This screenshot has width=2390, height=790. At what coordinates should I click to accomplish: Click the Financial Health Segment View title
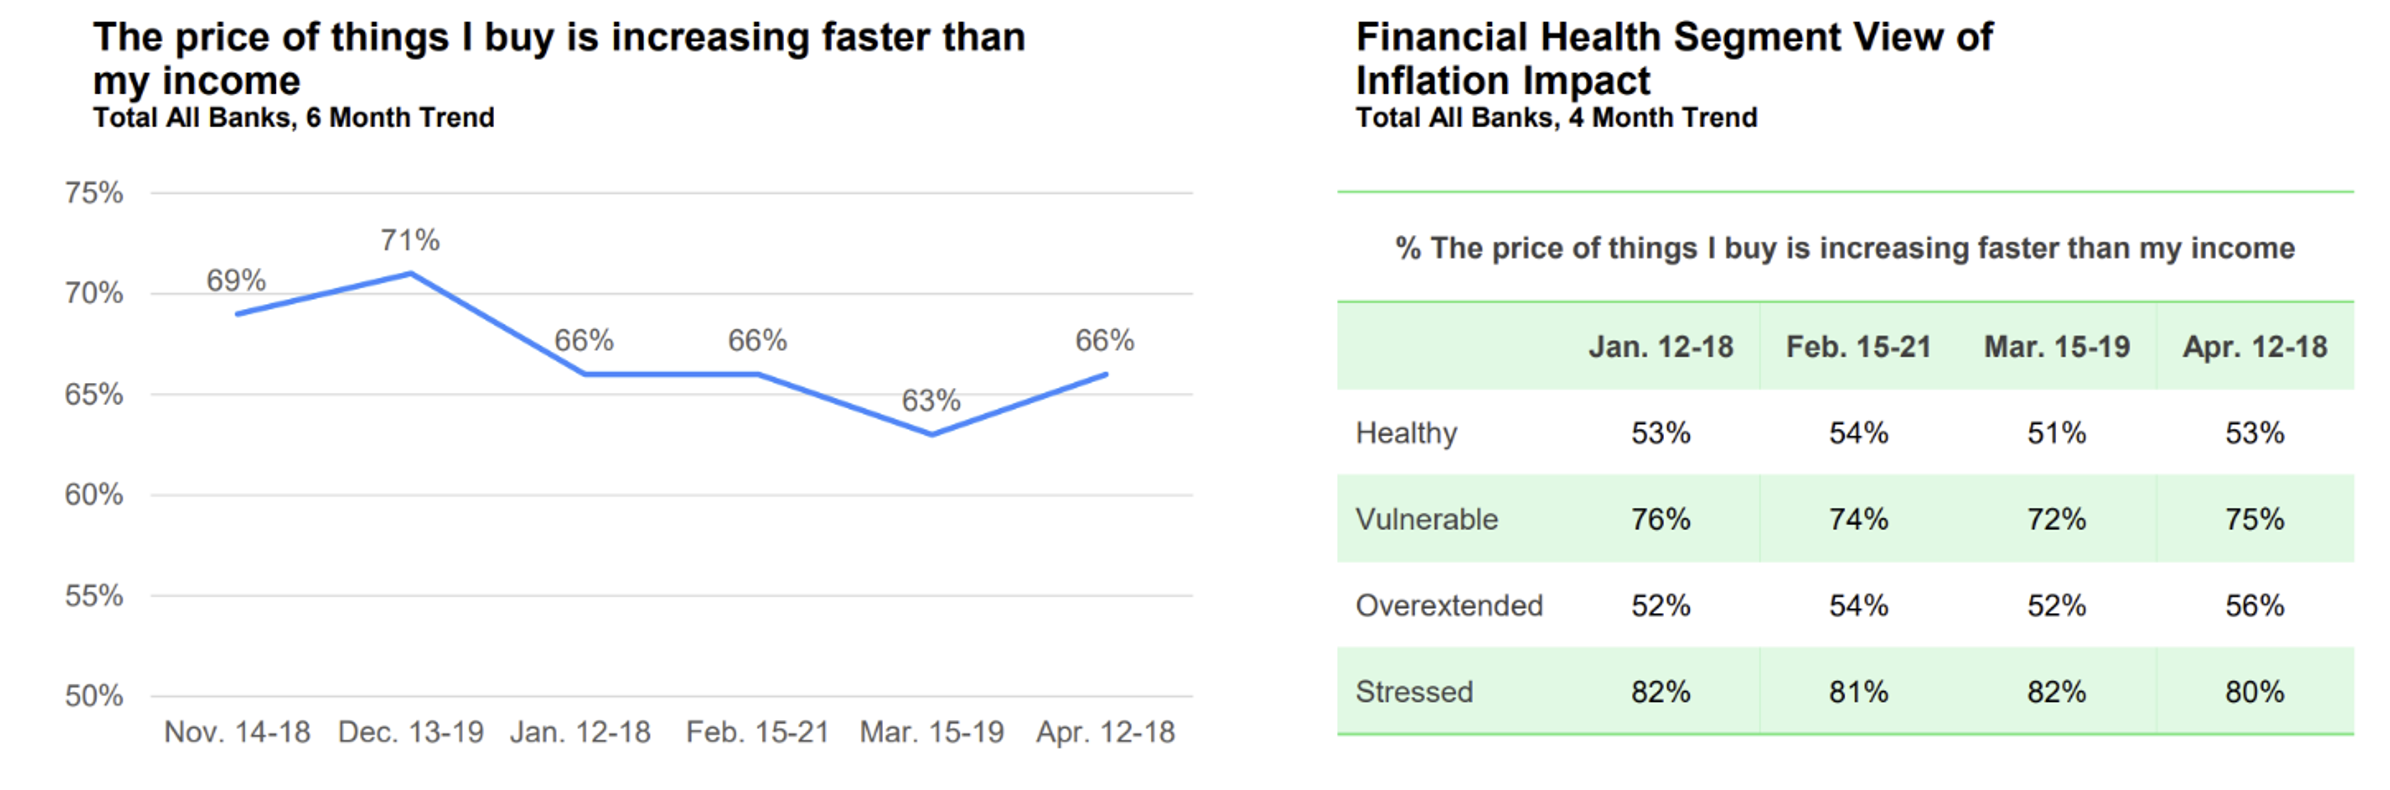click(x=1674, y=58)
